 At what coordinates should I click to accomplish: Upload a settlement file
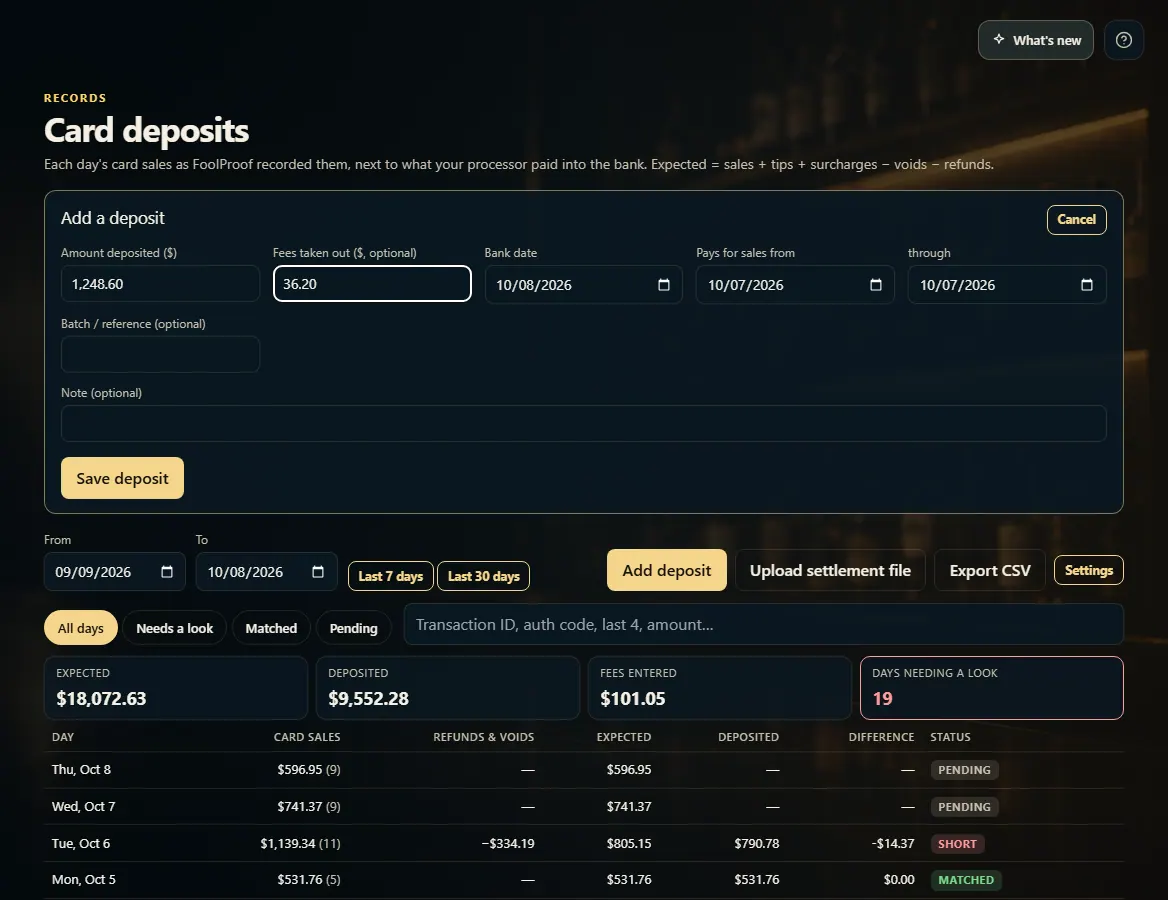(x=830, y=570)
